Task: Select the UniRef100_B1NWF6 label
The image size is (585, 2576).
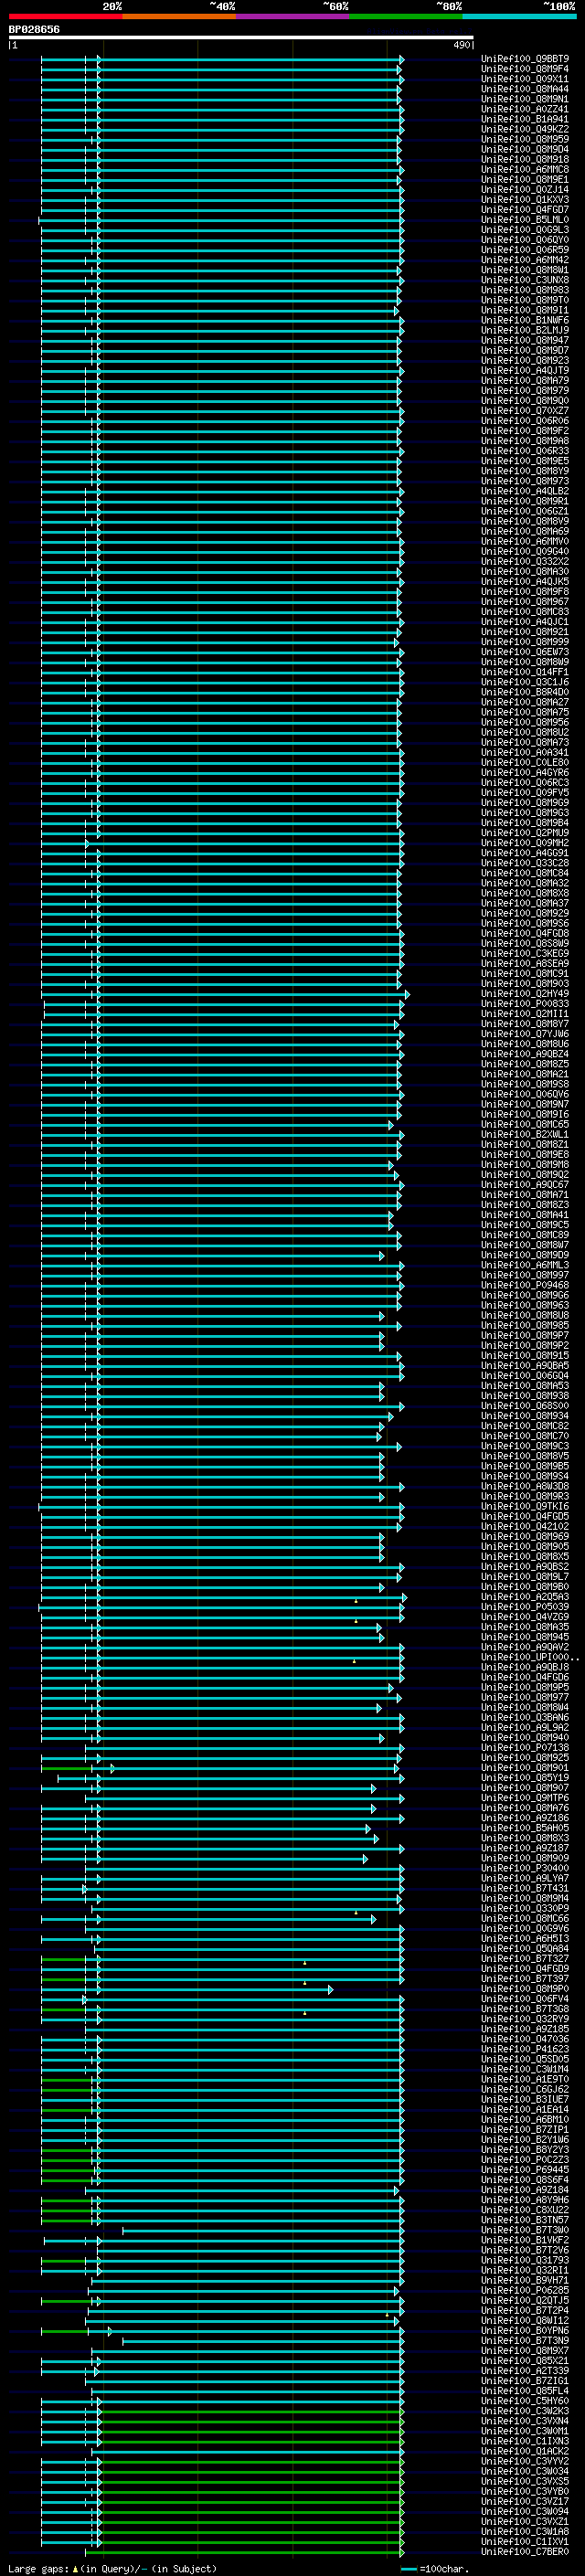Action: click(525, 320)
